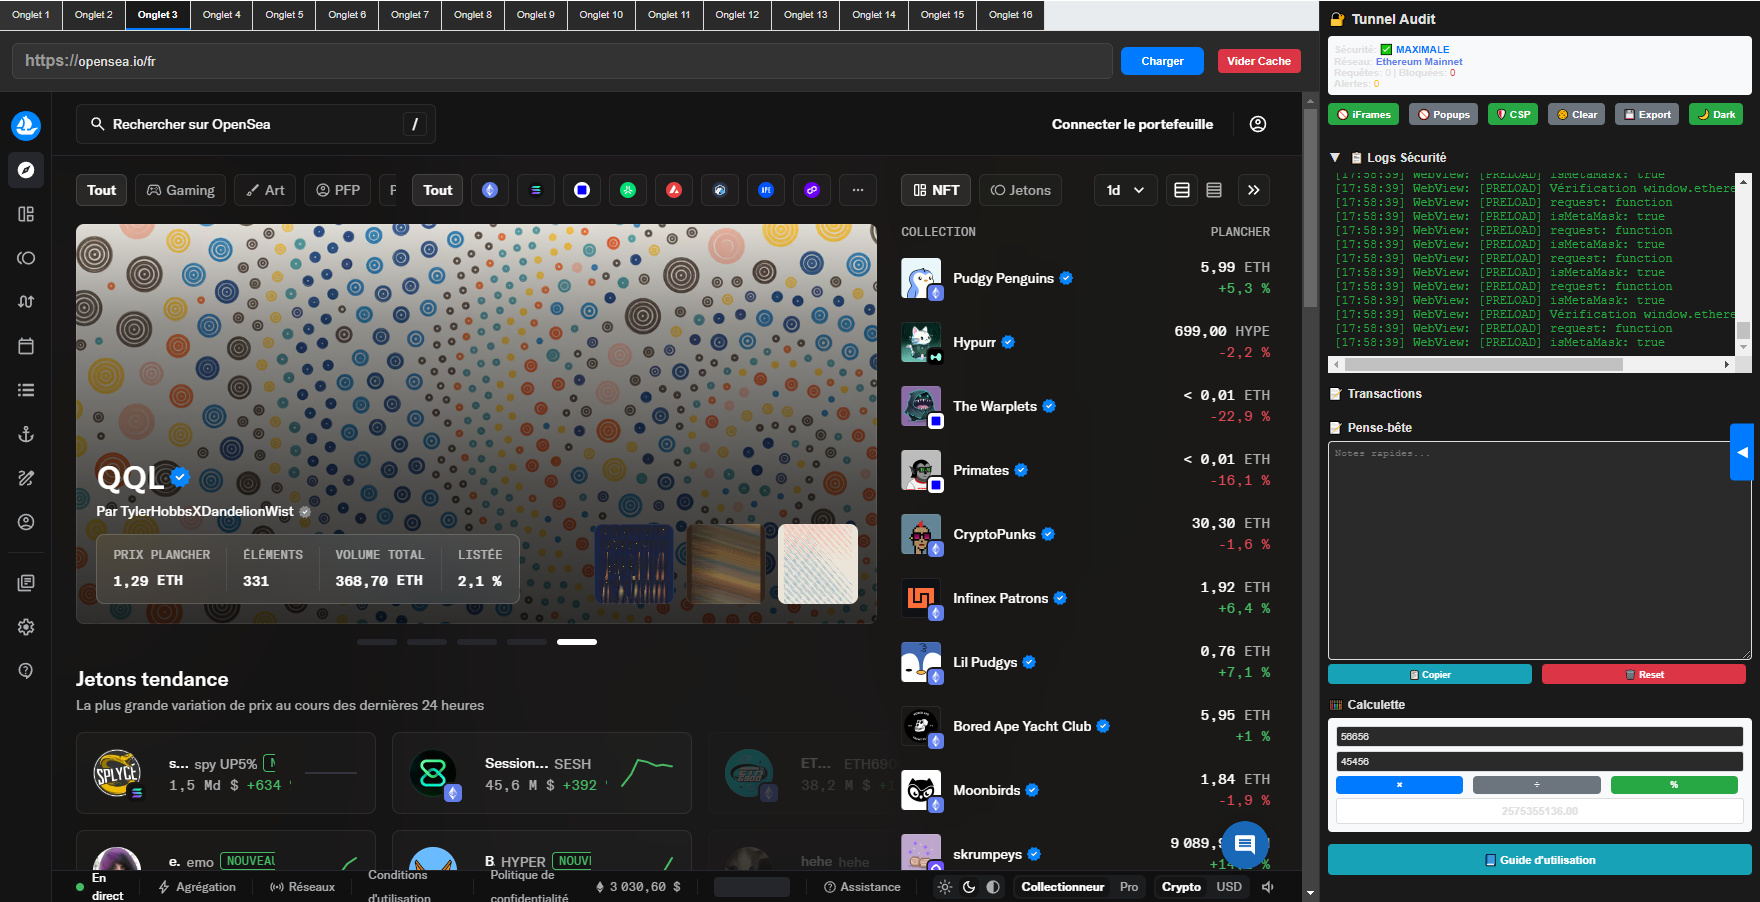The image size is (1760, 902).
Task: Select the Polygon chain filter
Action: tap(812, 190)
